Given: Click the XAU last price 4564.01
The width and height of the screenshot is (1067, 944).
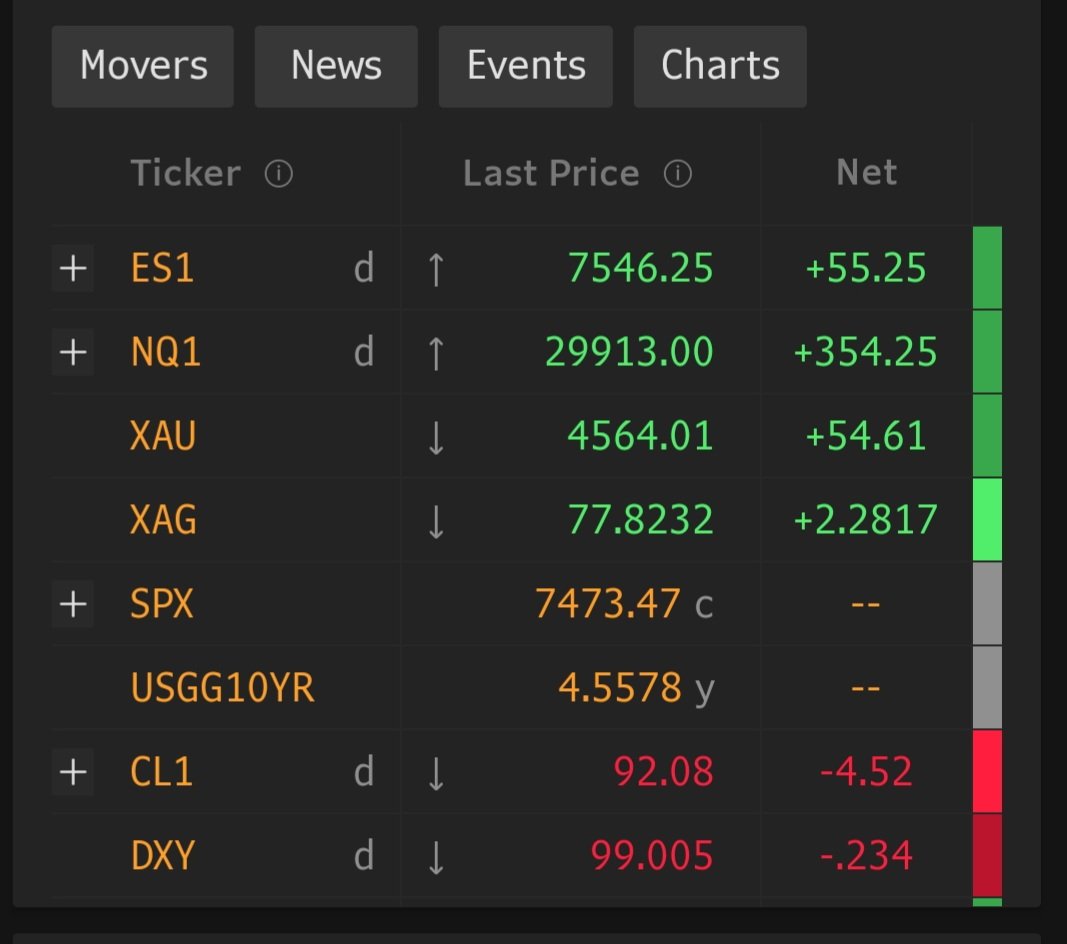Looking at the screenshot, I should click(640, 436).
